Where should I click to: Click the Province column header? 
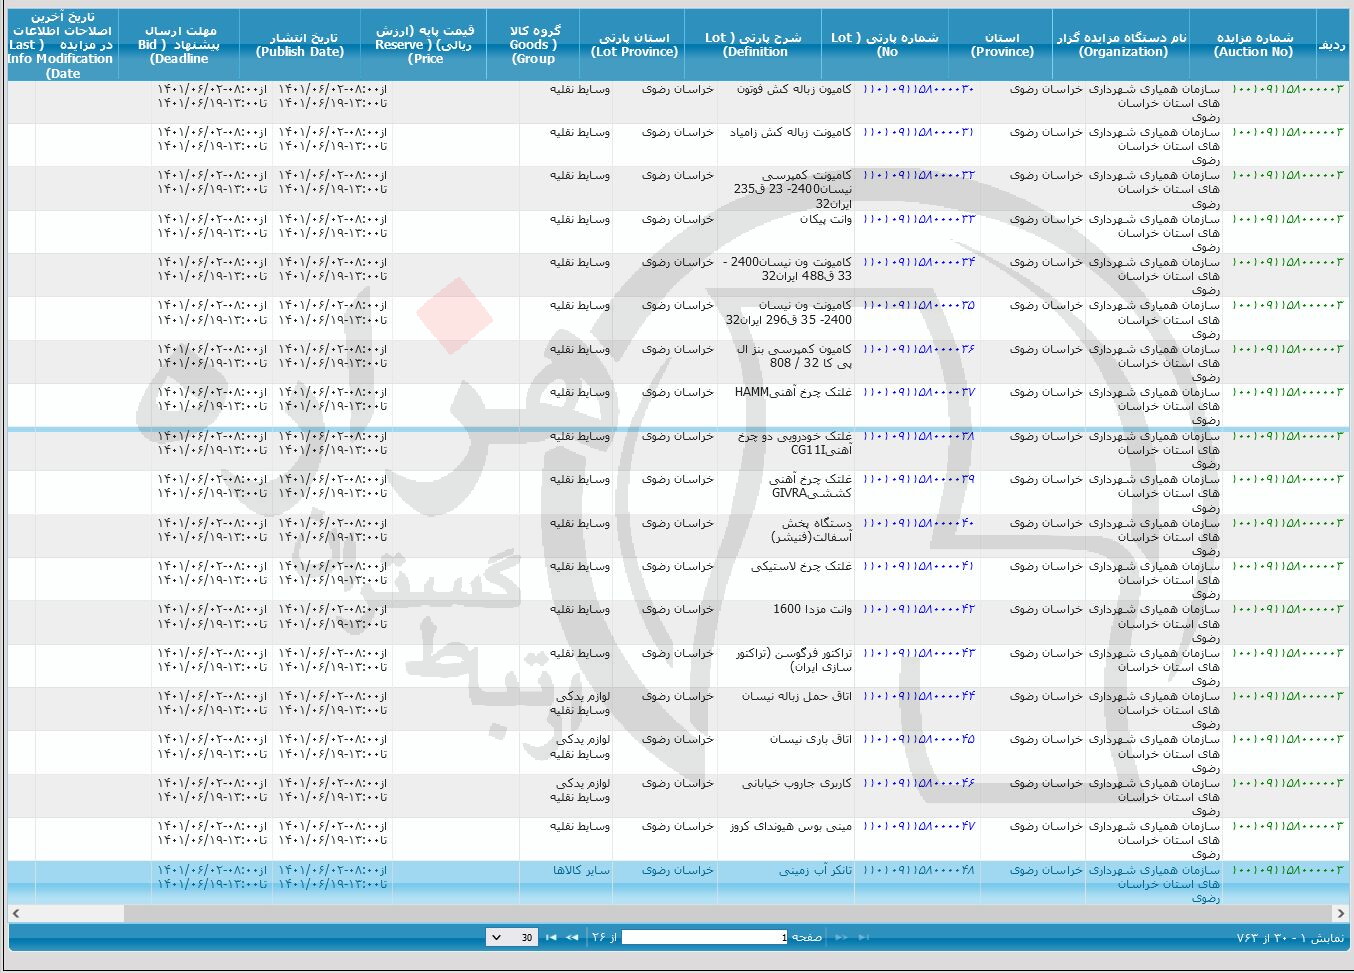1002,45
